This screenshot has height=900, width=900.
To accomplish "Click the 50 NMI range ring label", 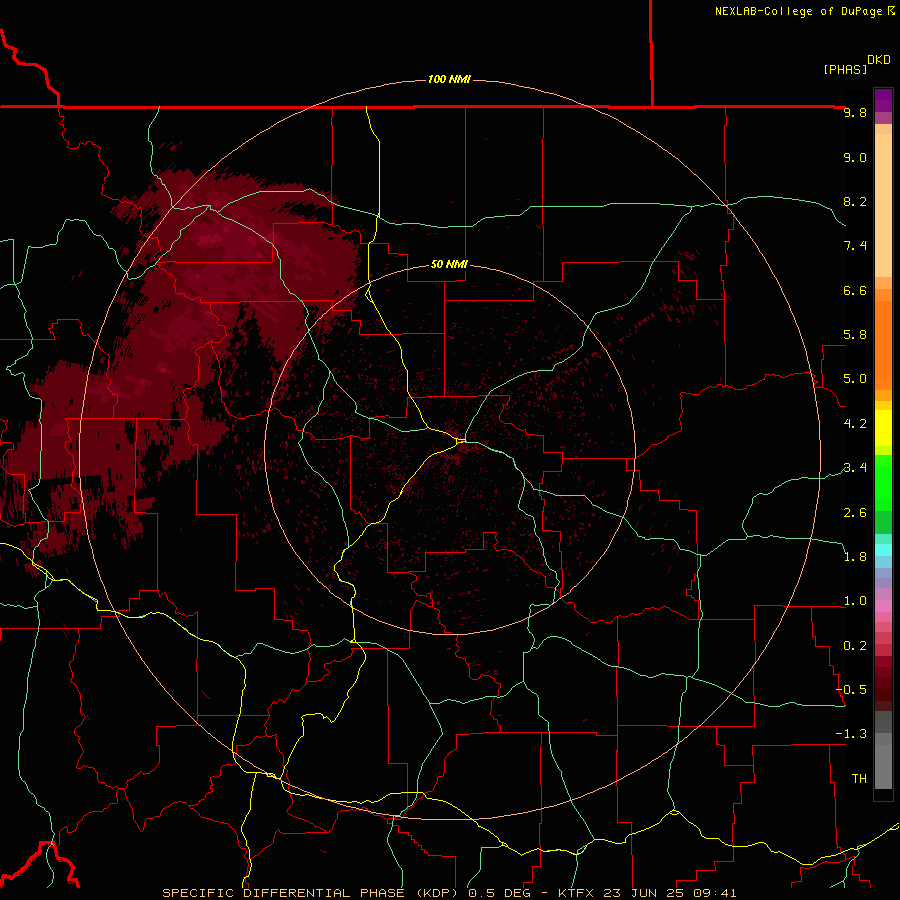I will 449,264.
